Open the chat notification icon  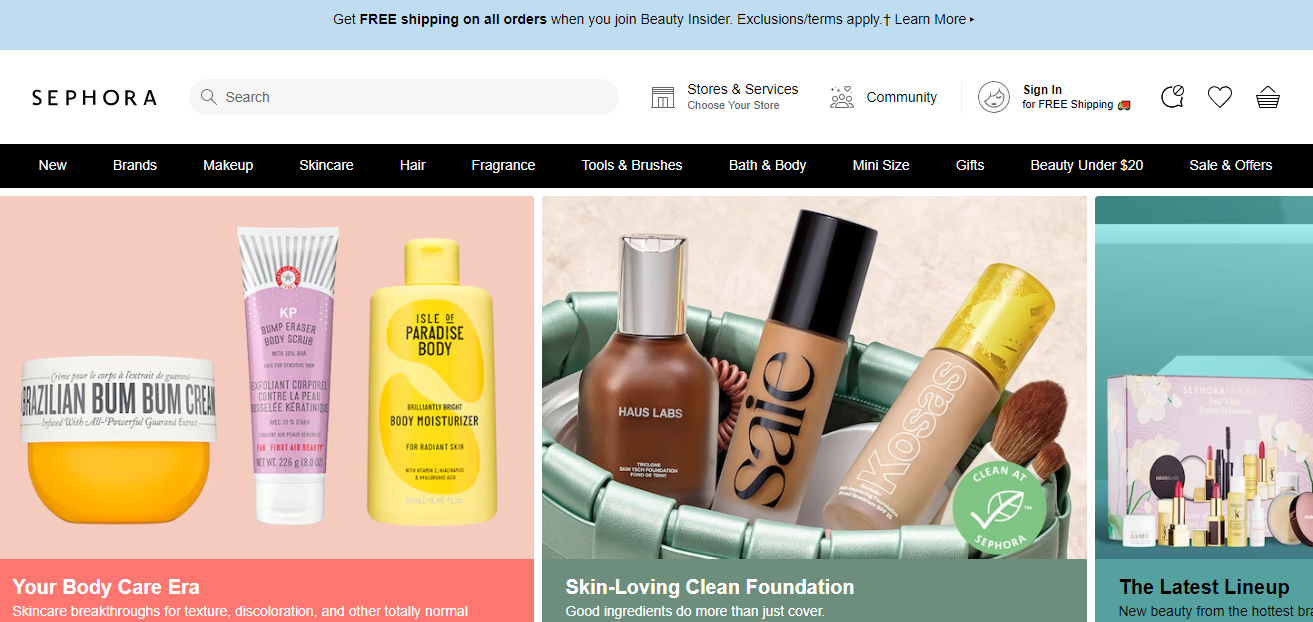(x=1172, y=97)
